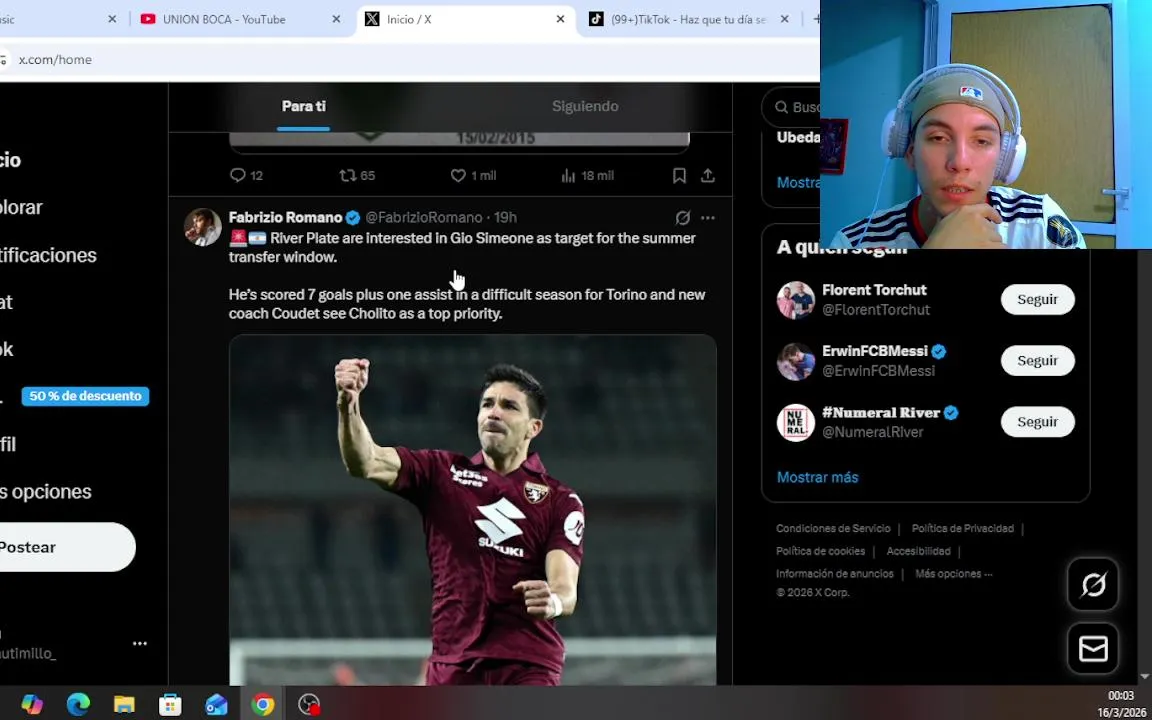Close the Inicio / X tab
1152x720 pixels.
(x=561, y=20)
